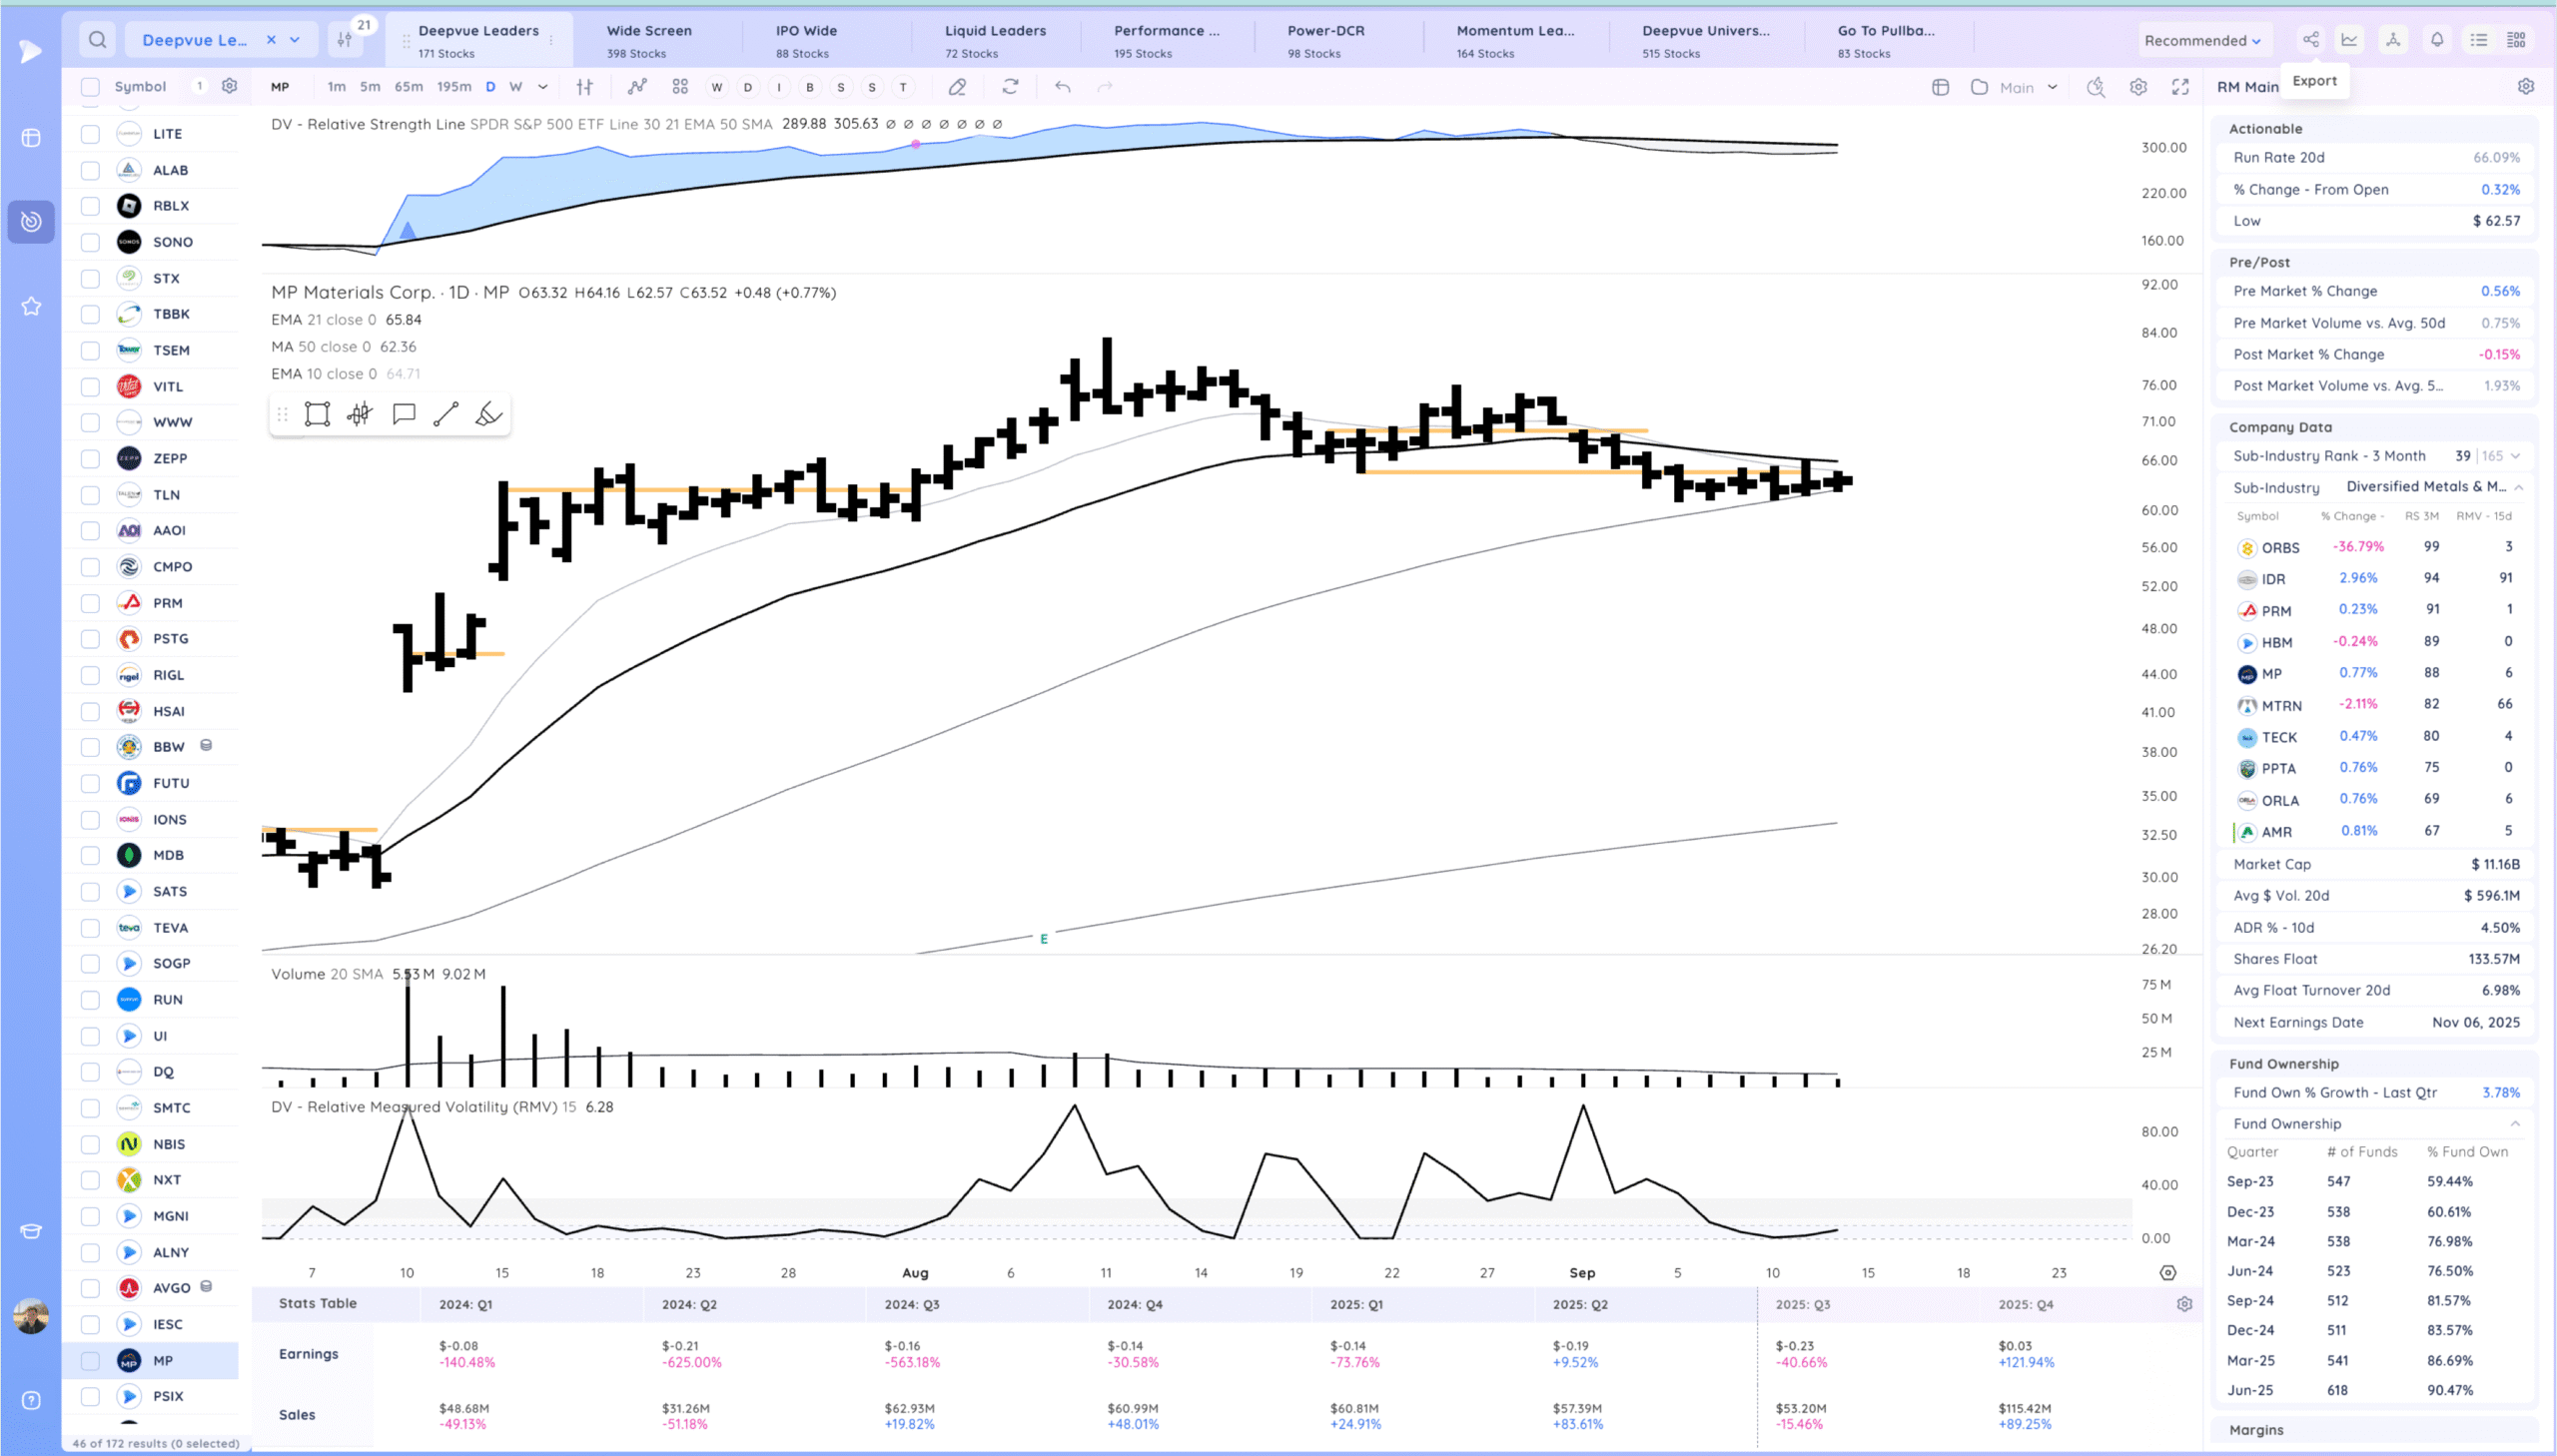The height and width of the screenshot is (1456, 2557).
Task: Check the NBIS row checkbox
Action: click(90, 1144)
